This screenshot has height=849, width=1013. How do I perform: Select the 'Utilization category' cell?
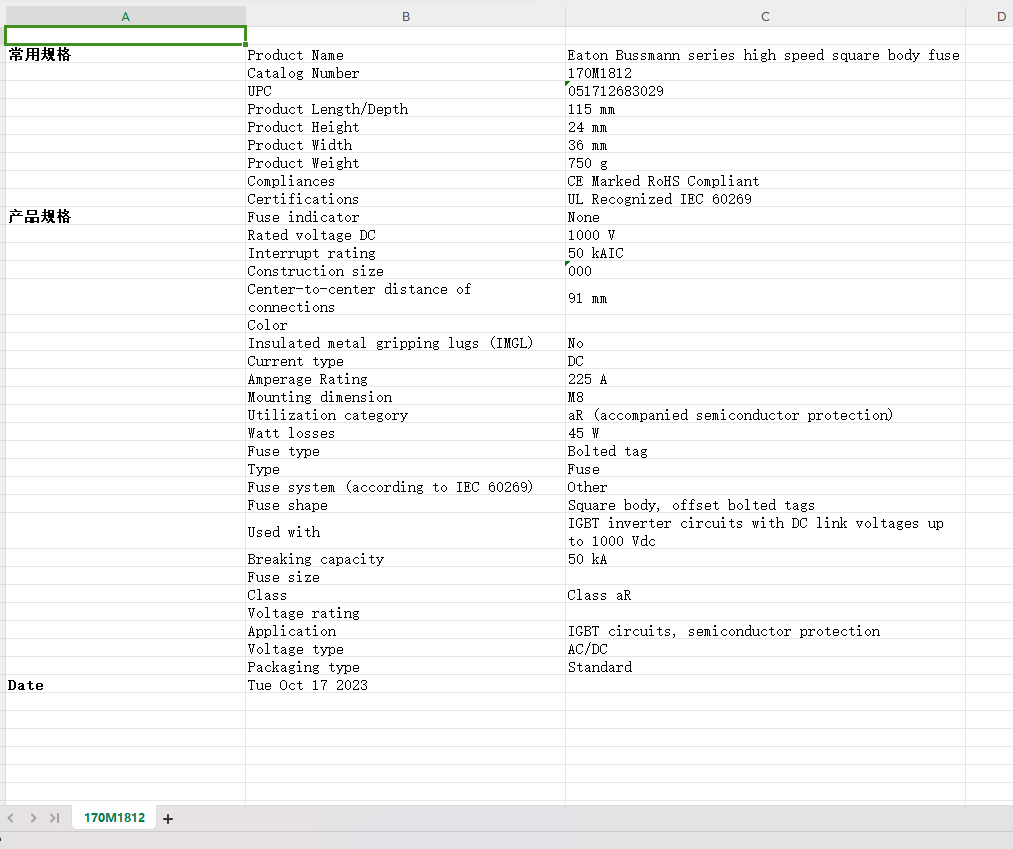[406, 415]
